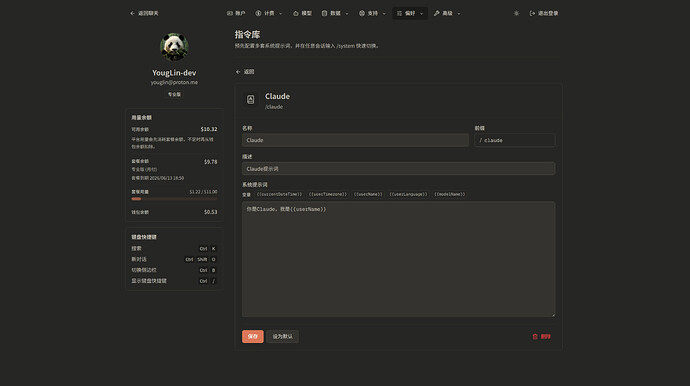The width and height of the screenshot is (690, 386).
Task: Click the orange 保存 save button
Action: pyautogui.click(x=253, y=336)
